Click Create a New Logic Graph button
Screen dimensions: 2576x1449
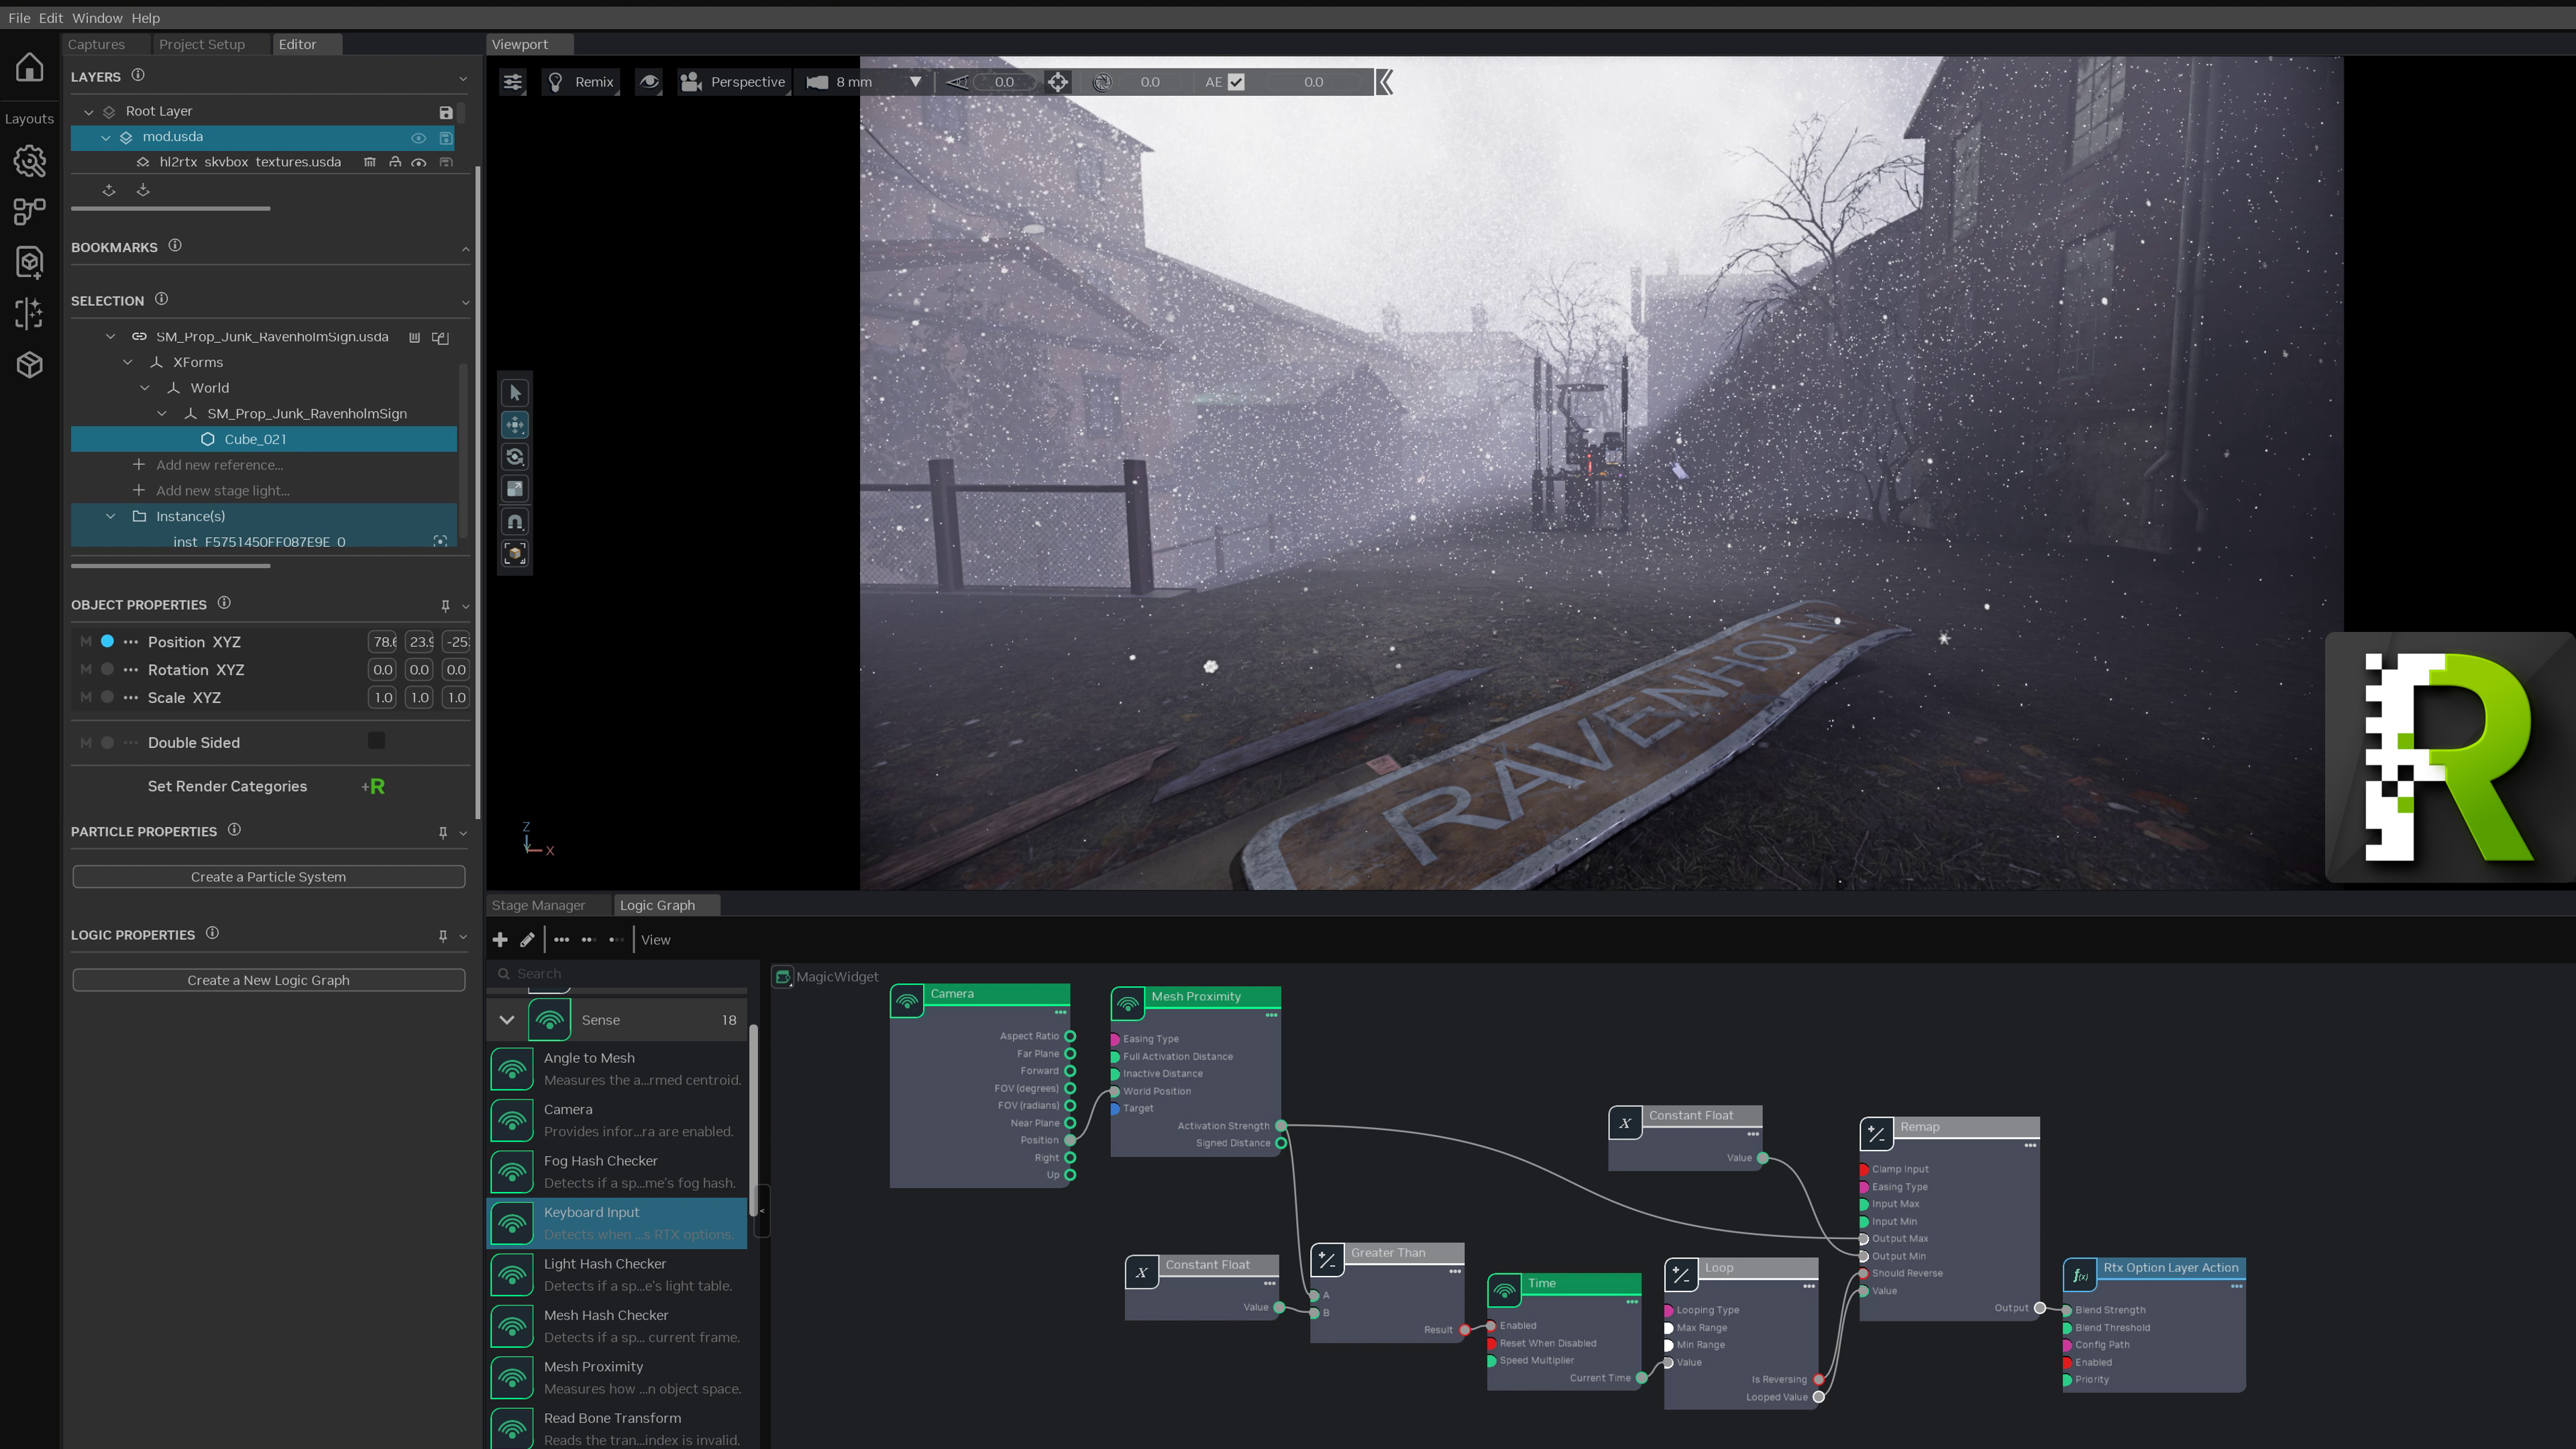pos(268,980)
